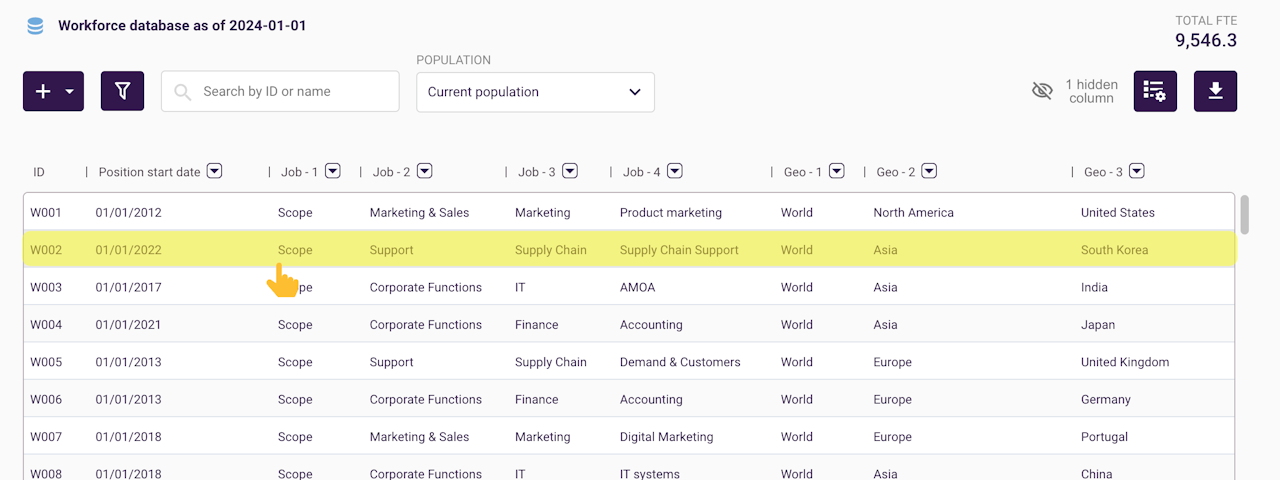1280x480 pixels.
Task: Open Job - 2 column dropdown arrow
Action: pyautogui.click(x=425, y=172)
